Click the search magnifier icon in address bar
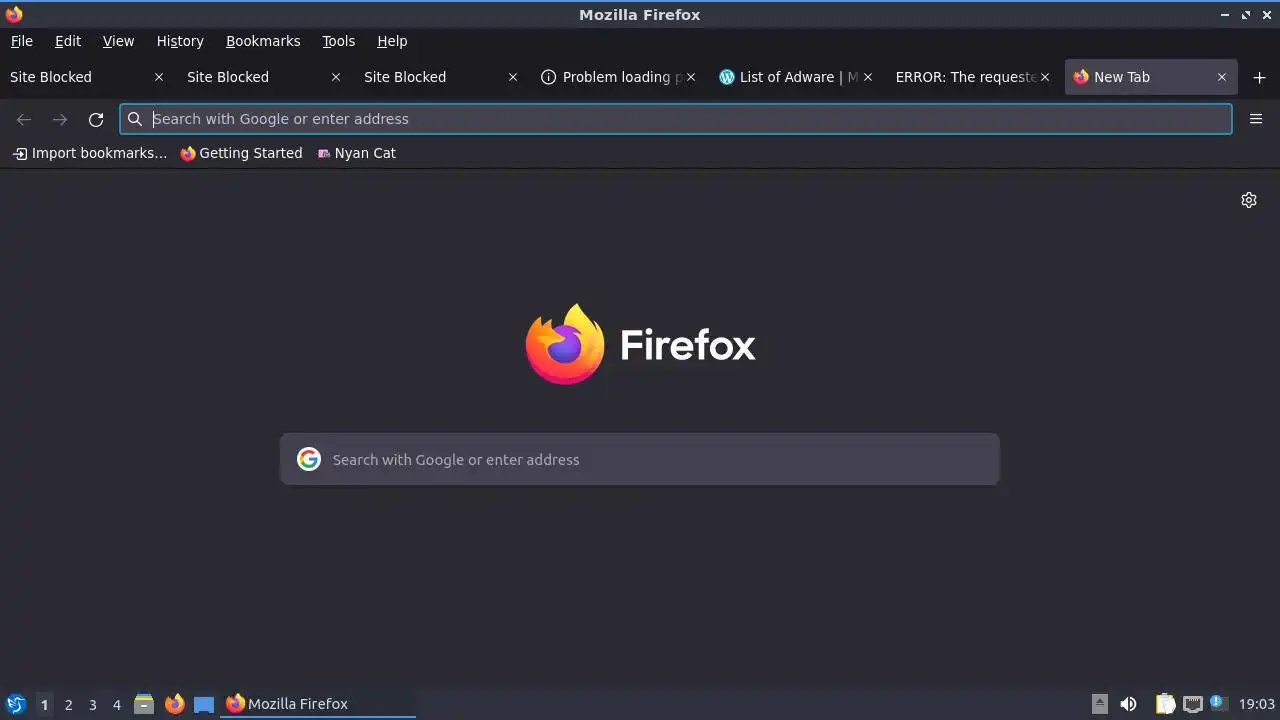The width and height of the screenshot is (1280, 720). point(135,119)
